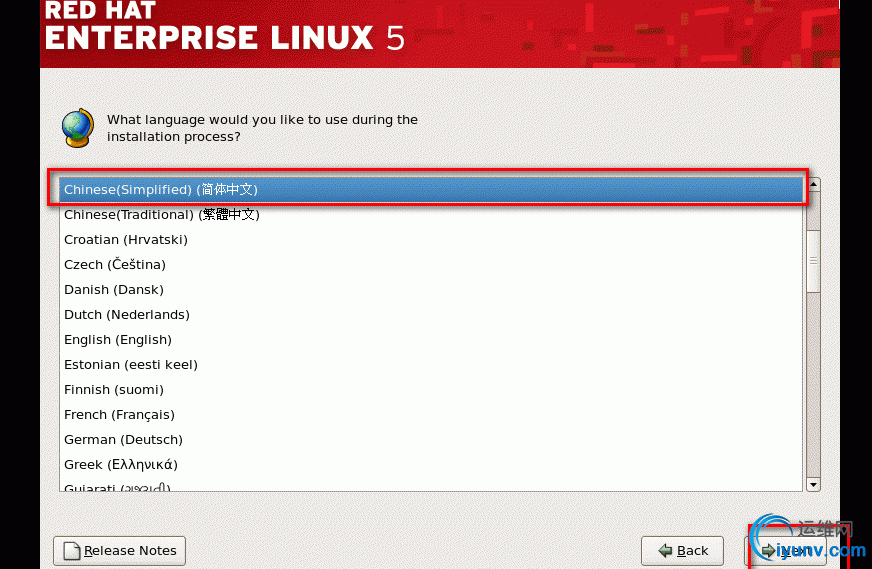Viewport: 872px width, 569px height.
Task: Choose Croatian (Hrvatski) language
Action: click(x=431, y=240)
